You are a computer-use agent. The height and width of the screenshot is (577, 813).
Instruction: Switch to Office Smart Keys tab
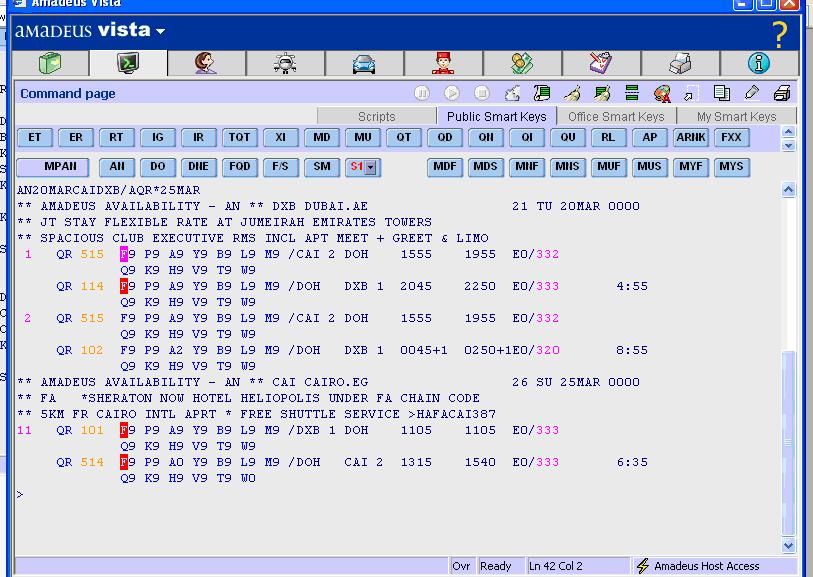click(x=616, y=116)
